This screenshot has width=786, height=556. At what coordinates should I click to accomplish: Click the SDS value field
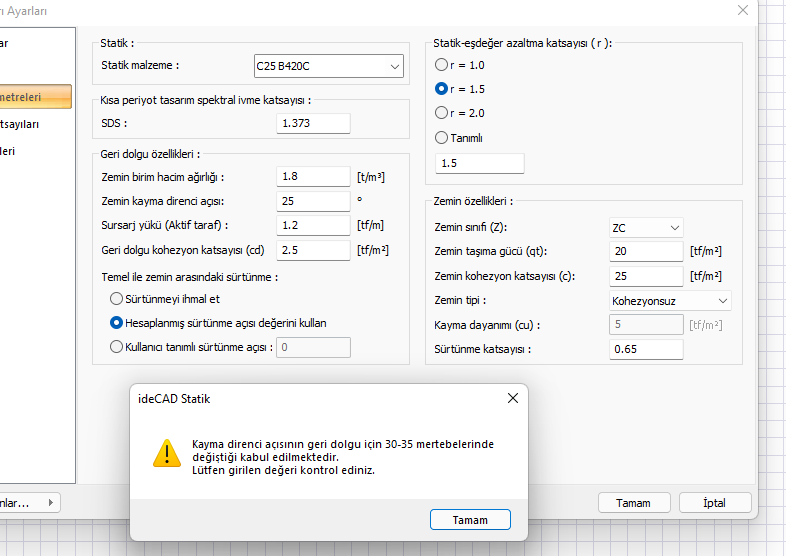pyautogui.click(x=313, y=123)
